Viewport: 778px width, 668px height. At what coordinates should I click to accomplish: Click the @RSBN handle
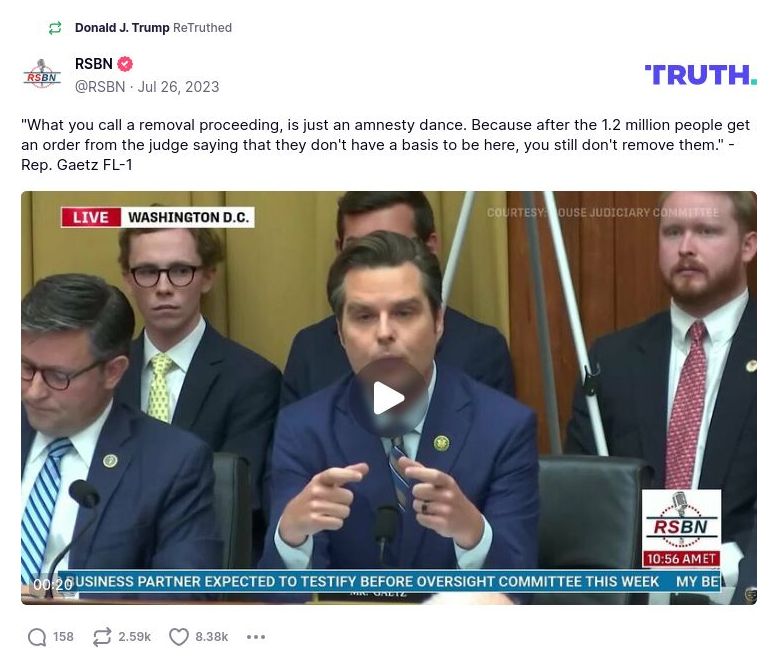(x=100, y=87)
